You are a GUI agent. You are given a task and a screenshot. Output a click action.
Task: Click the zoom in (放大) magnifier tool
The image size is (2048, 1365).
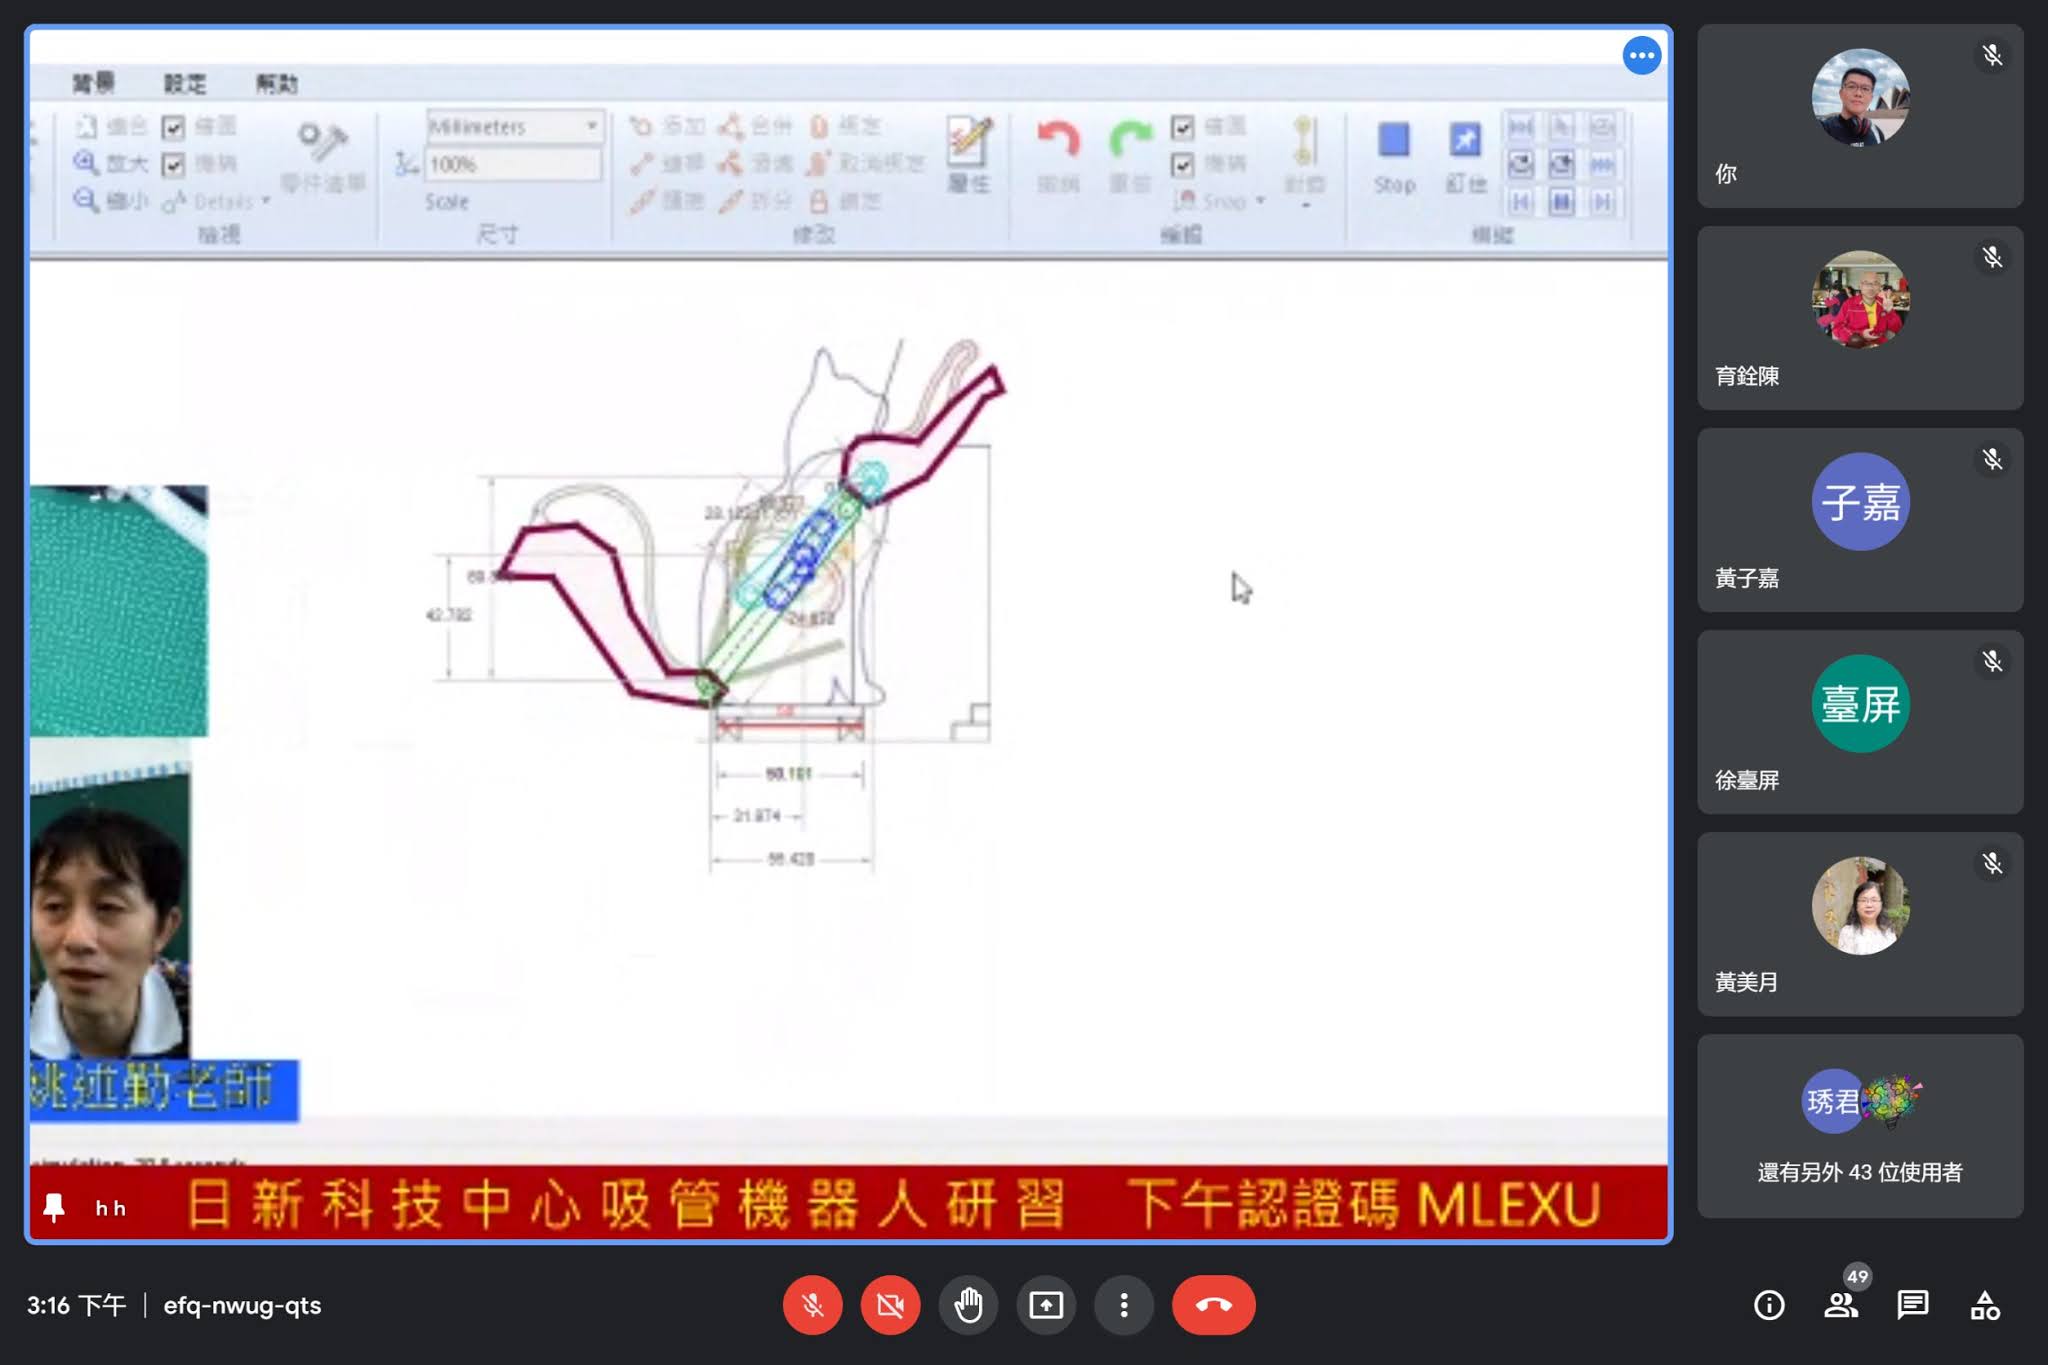[86, 163]
